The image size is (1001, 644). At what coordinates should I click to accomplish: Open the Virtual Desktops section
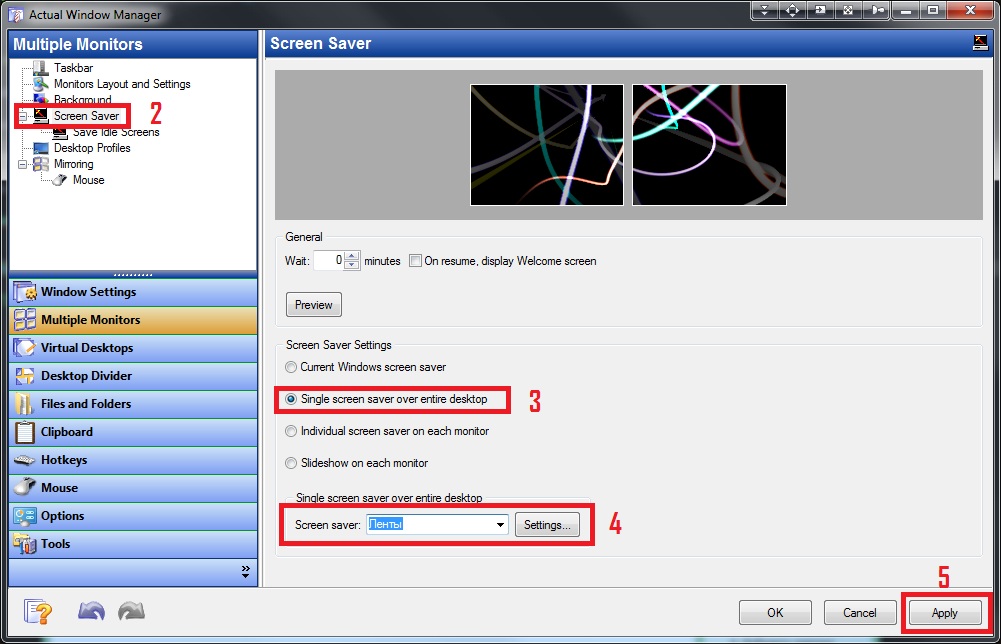tap(133, 348)
